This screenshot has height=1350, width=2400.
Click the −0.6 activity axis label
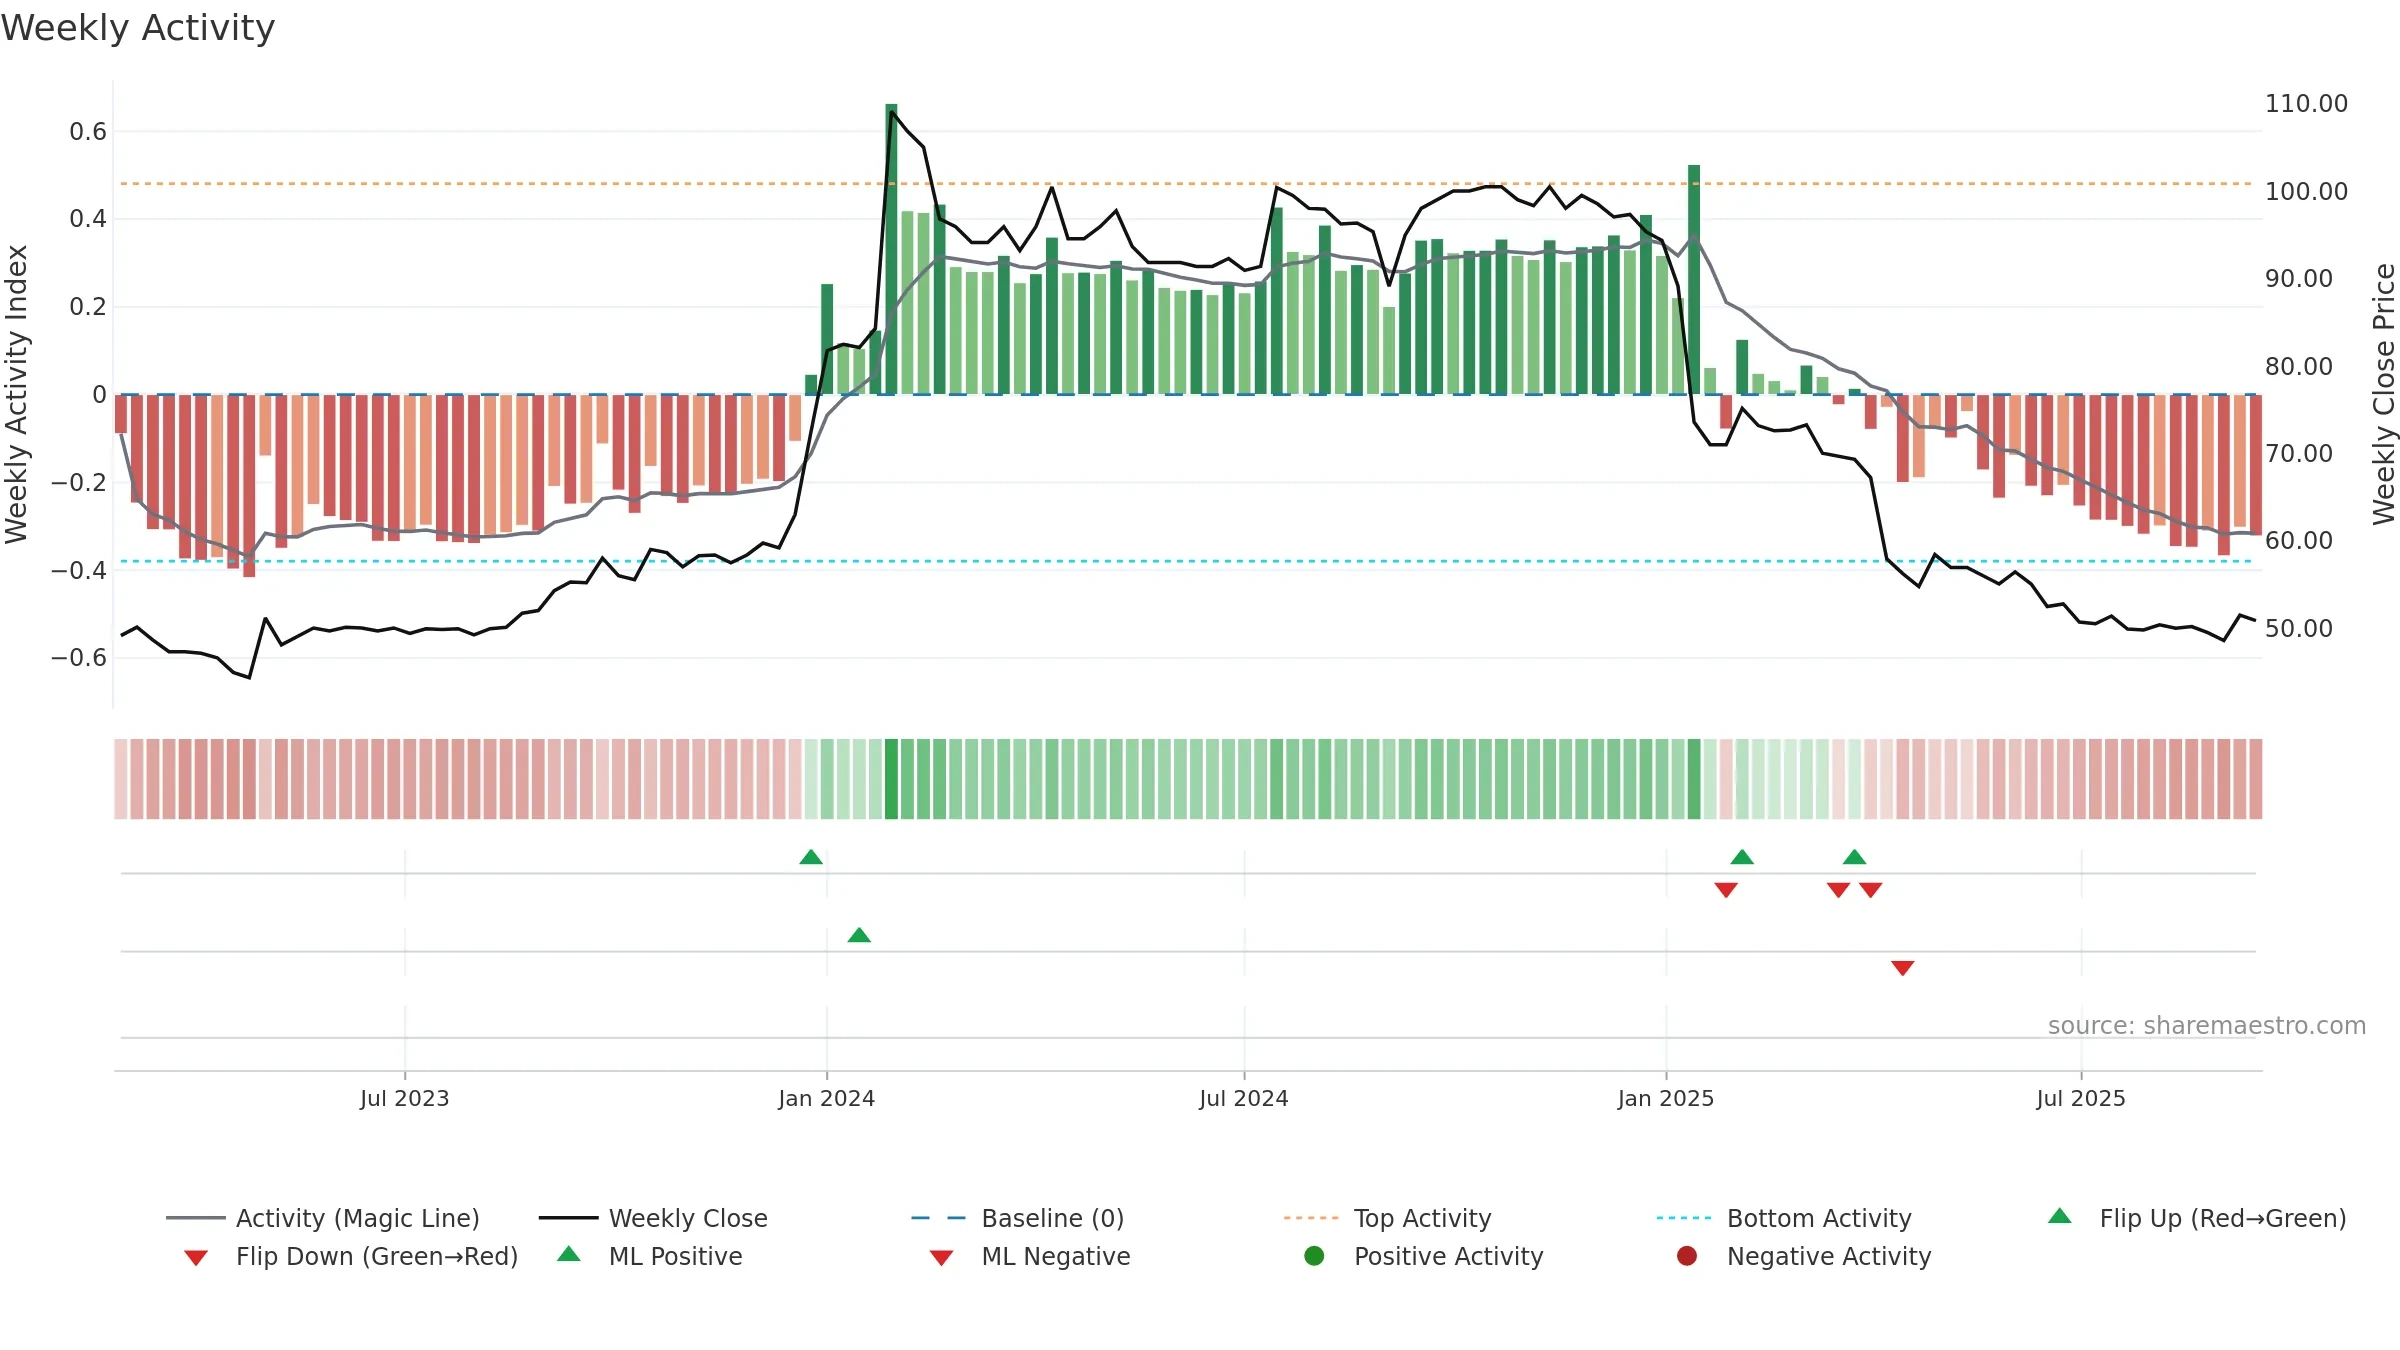79,658
